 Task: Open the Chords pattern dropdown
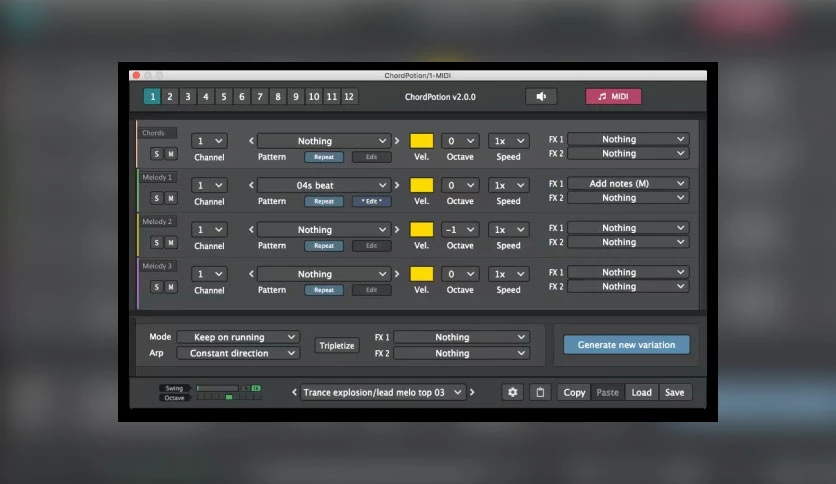pyautogui.click(x=324, y=141)
